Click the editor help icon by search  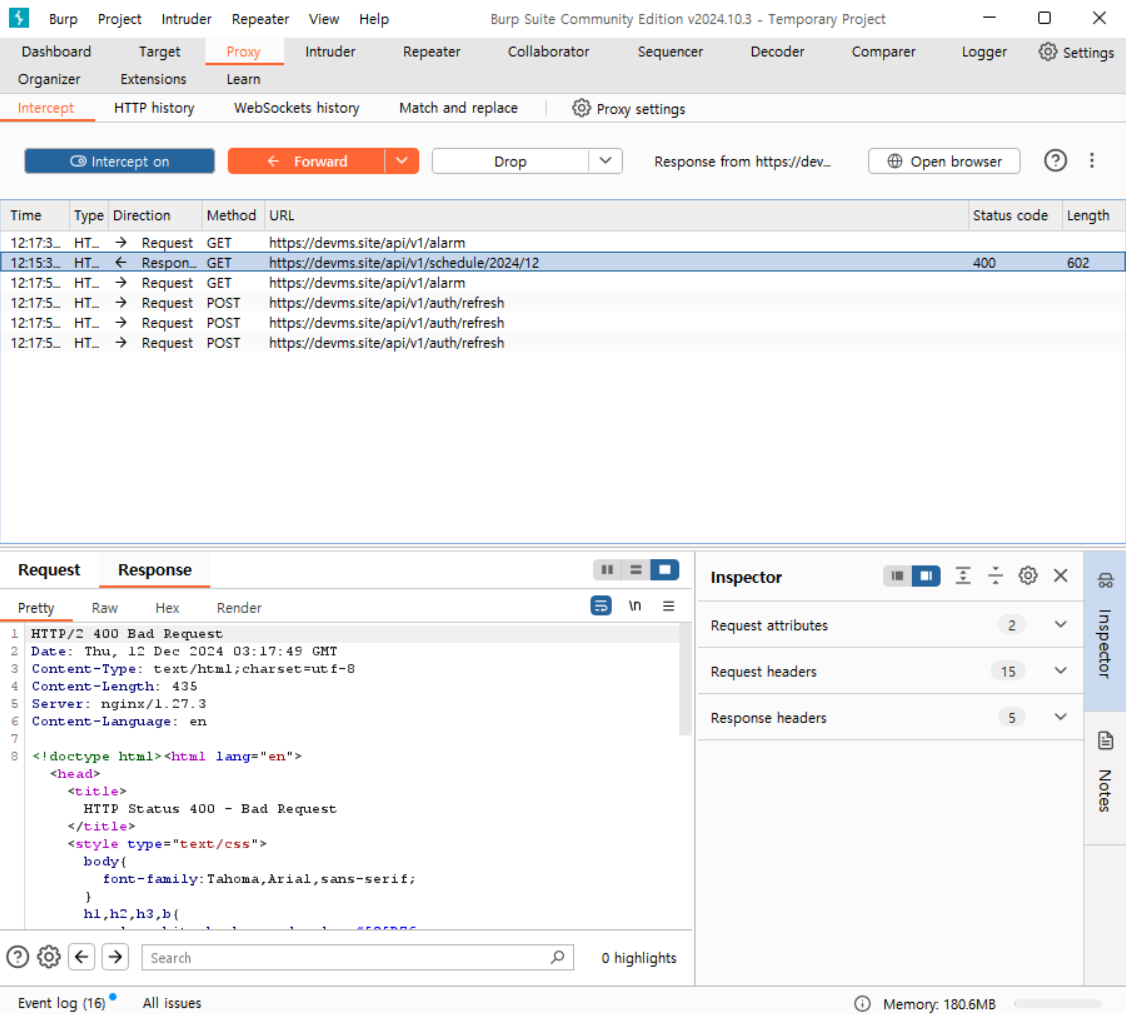pos(18,957)
